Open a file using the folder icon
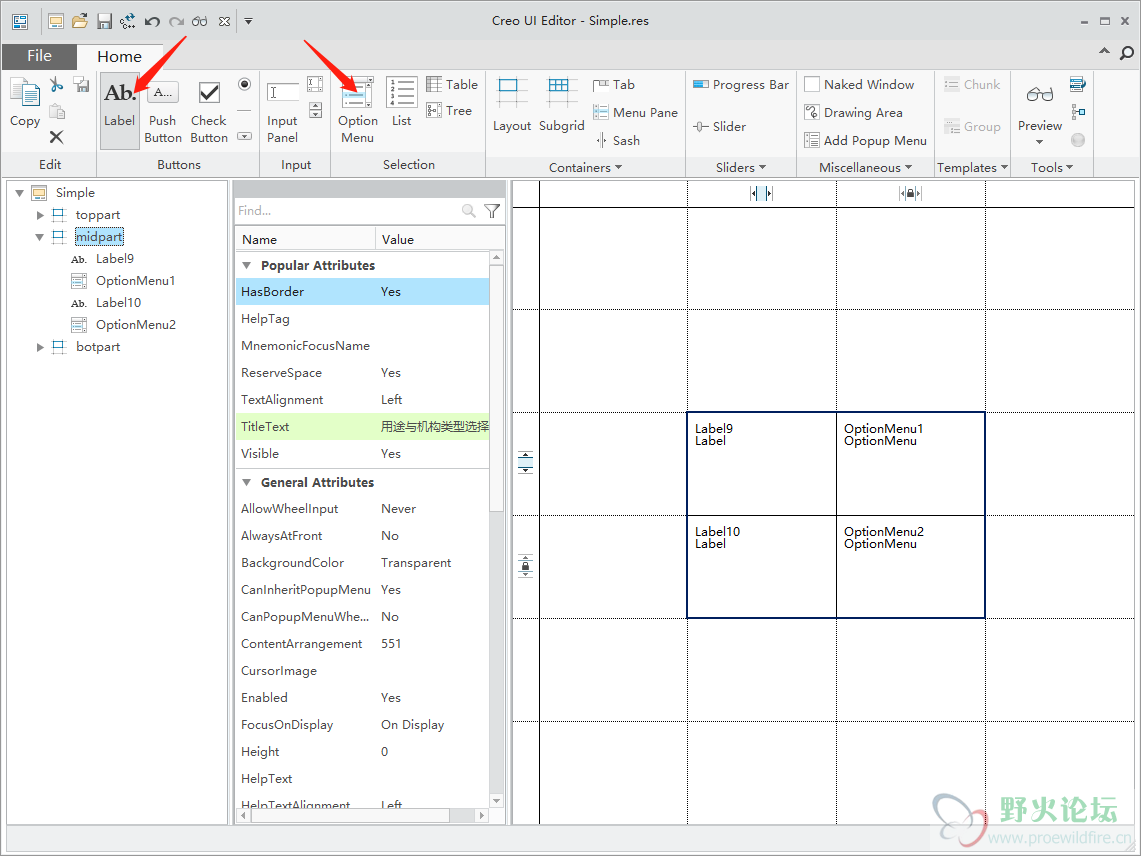Image resolution: width=1141 pixels, height=856 pixels. 80,21
